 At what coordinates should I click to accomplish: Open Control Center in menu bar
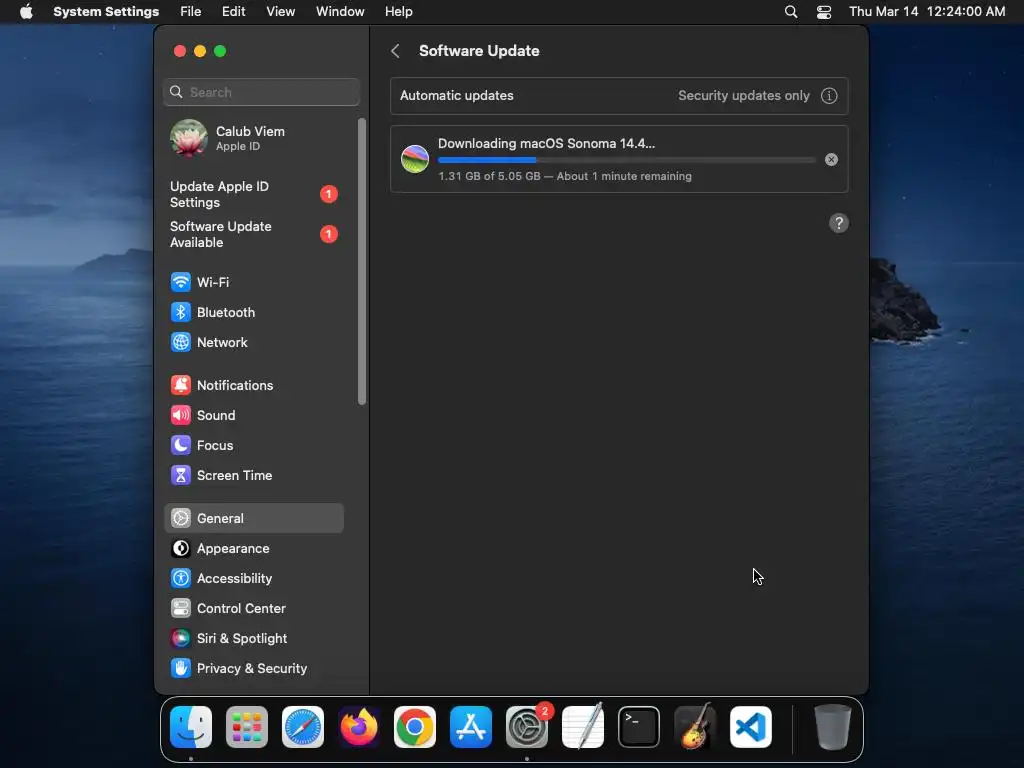click(824, 11)
